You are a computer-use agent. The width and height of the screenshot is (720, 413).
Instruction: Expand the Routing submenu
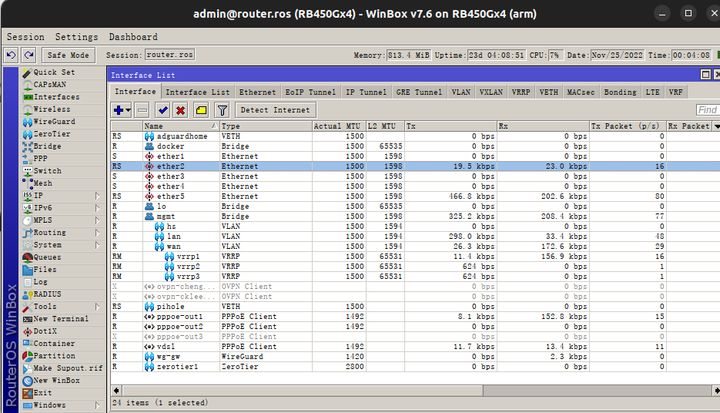[x=97, y=233]
